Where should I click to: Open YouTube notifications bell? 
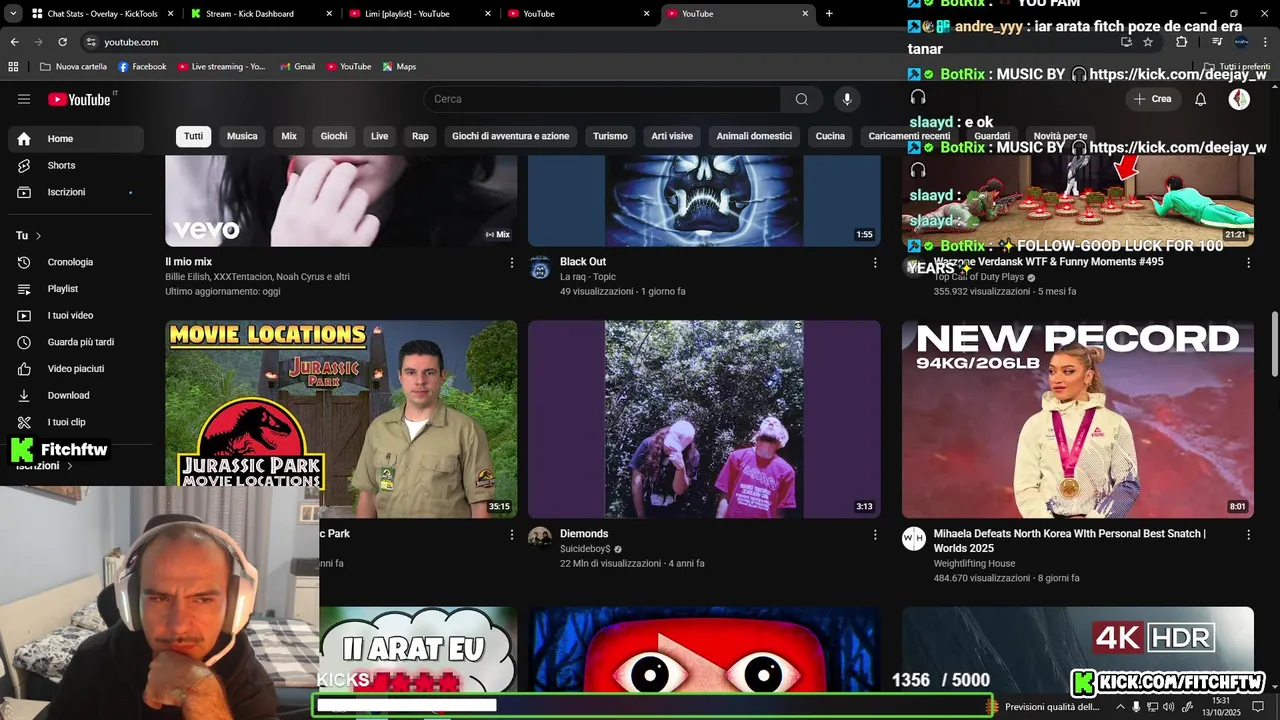(x=1201, y=99)
